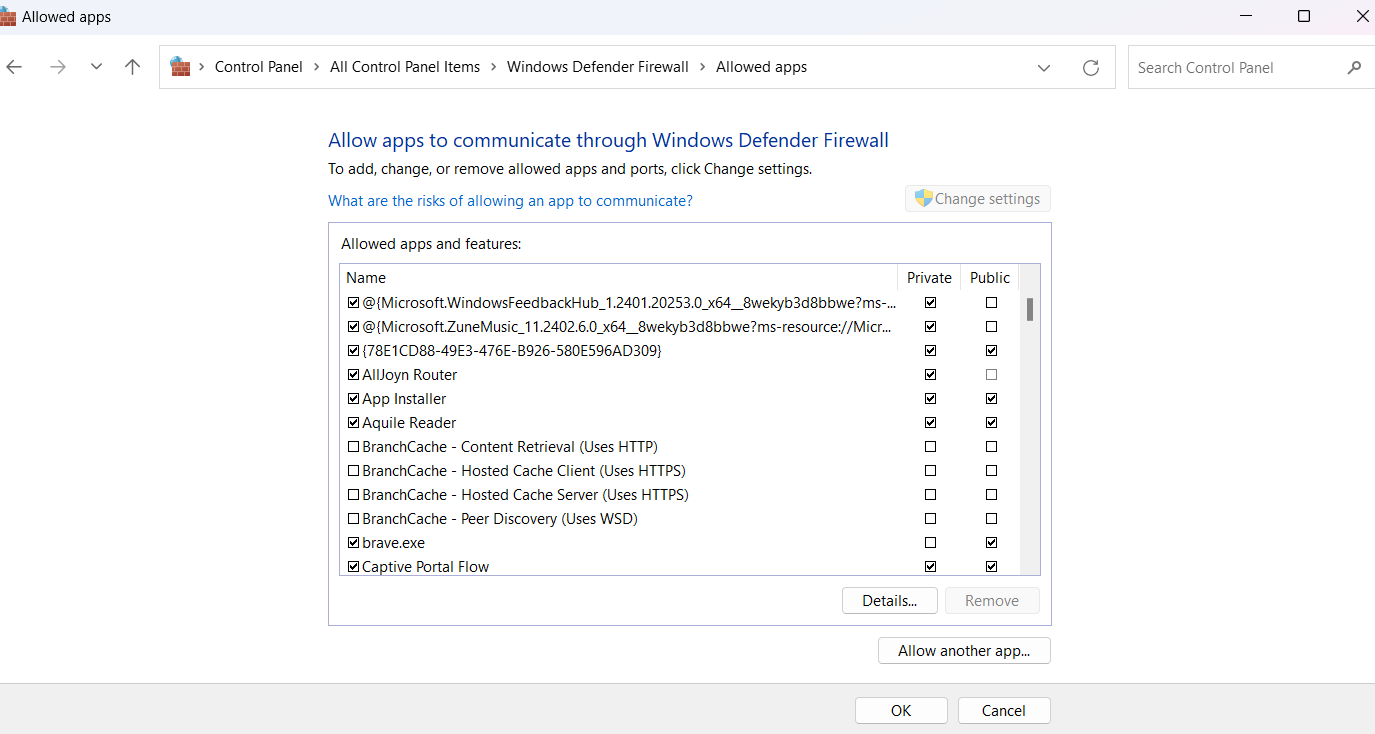Open Windows Defender Firewall breadcrumb

(x=598, y=67)
